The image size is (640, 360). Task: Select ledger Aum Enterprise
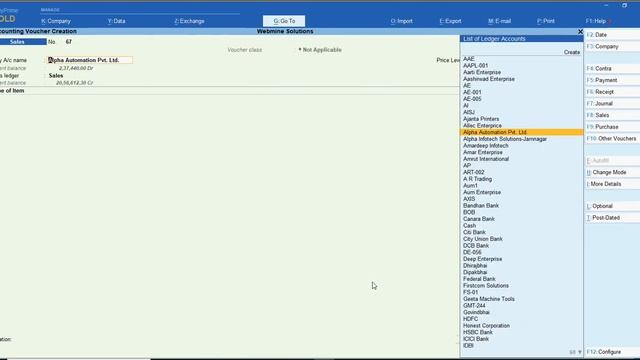pyautogui.click(x=482, y=192)
